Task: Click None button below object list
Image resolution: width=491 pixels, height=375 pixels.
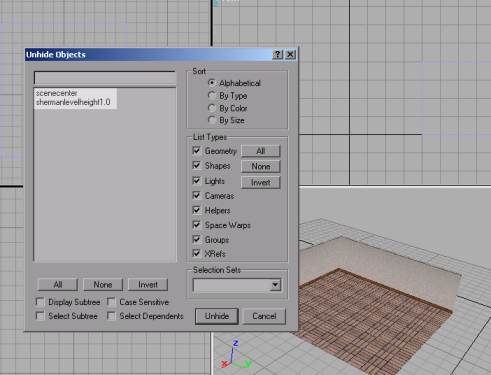Action: pos(103,285)
